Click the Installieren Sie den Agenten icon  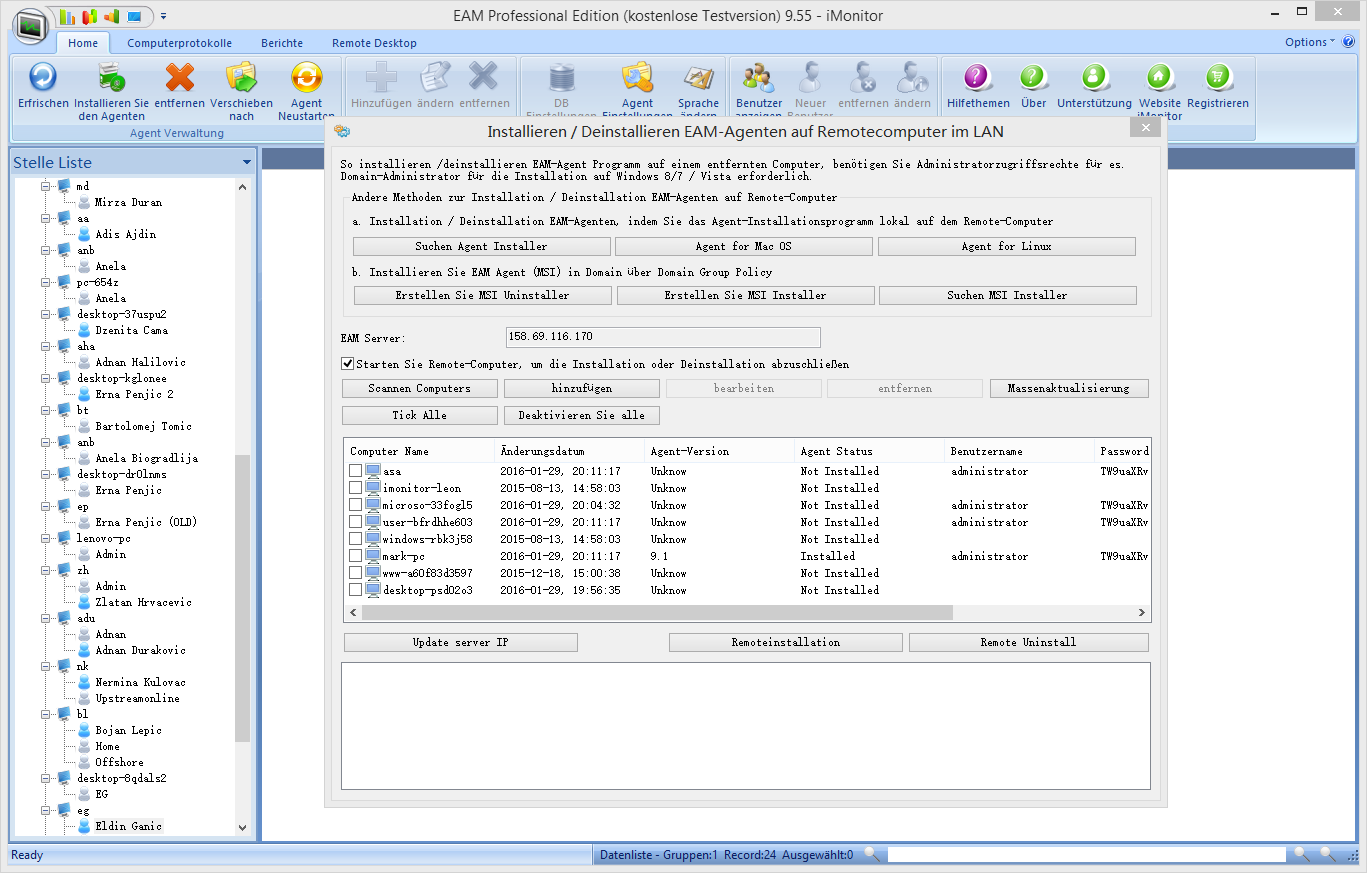point(111,78)
